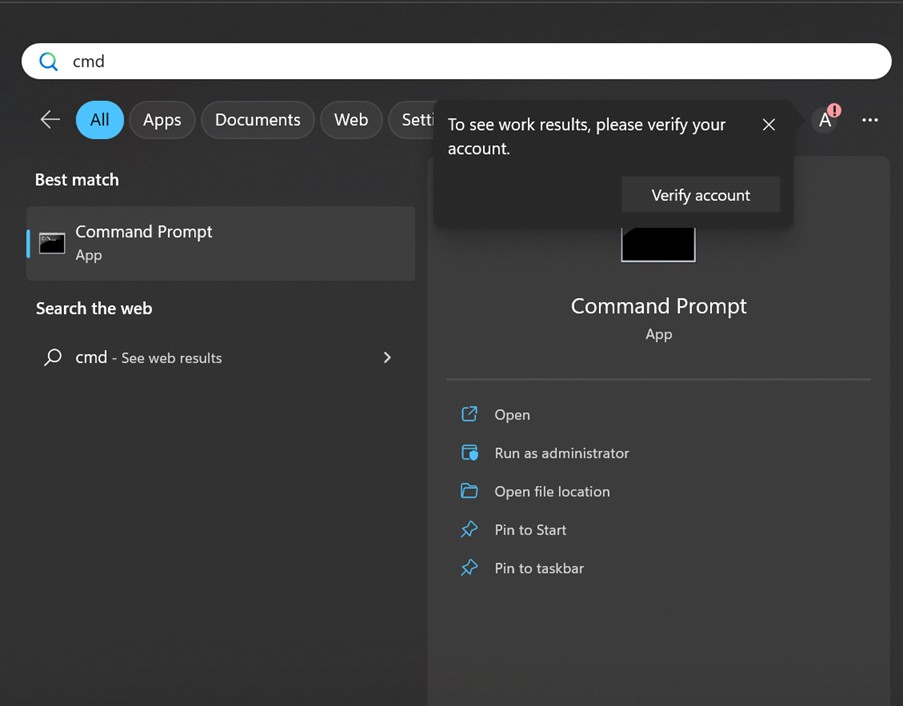The width and height of the screenshot is (903, 706).
Task: Click the Run as administrator option
Action: click(x=561, y=453)
